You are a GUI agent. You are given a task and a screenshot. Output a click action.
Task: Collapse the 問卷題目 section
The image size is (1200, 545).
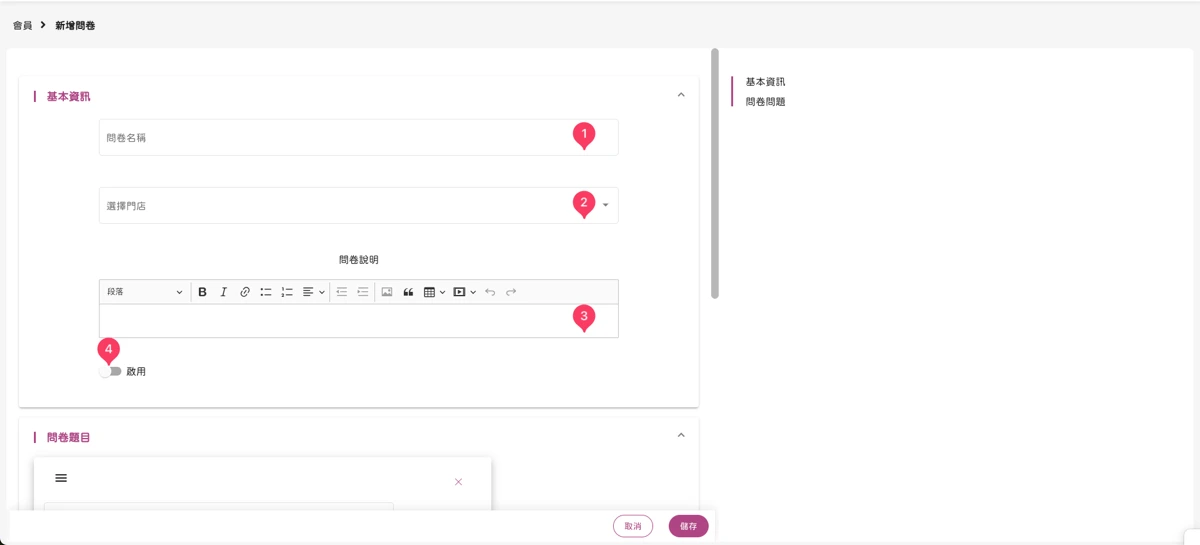coord(681,436)
